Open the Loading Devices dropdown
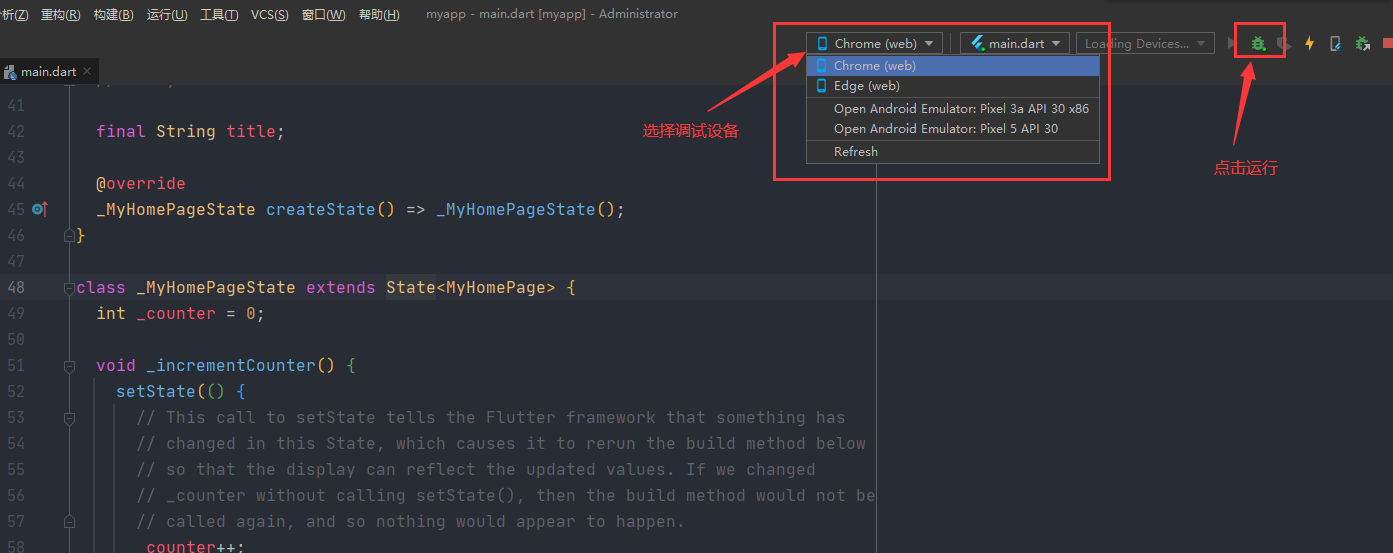Viewport: 1393px width, 553px height. 1145,44
